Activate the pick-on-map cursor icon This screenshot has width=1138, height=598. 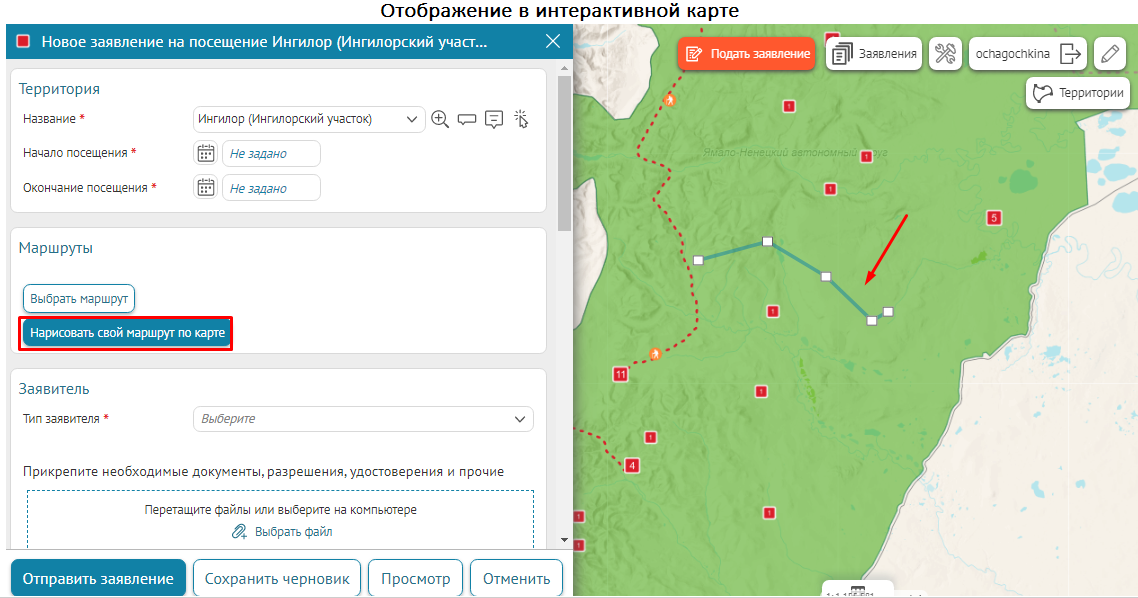pos(520,119)
